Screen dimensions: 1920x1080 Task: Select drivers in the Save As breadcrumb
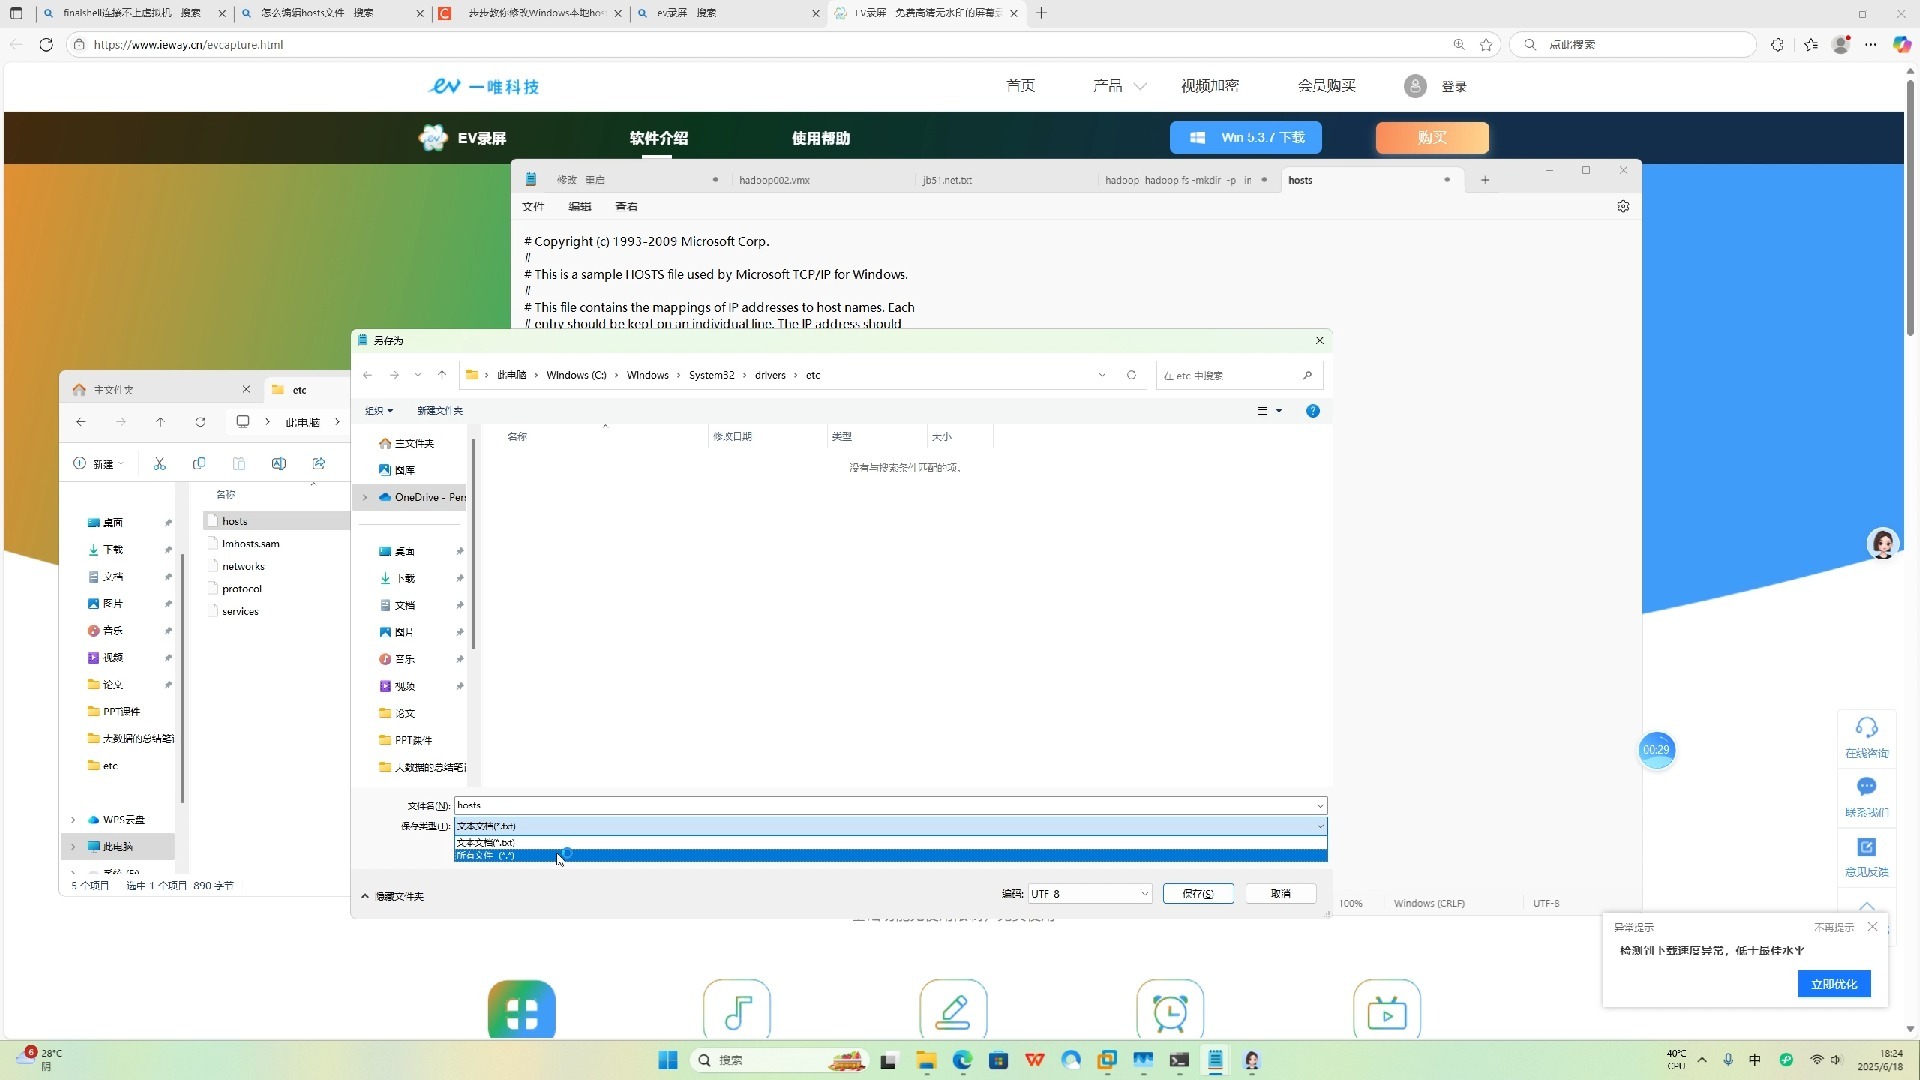click(770, 375)
